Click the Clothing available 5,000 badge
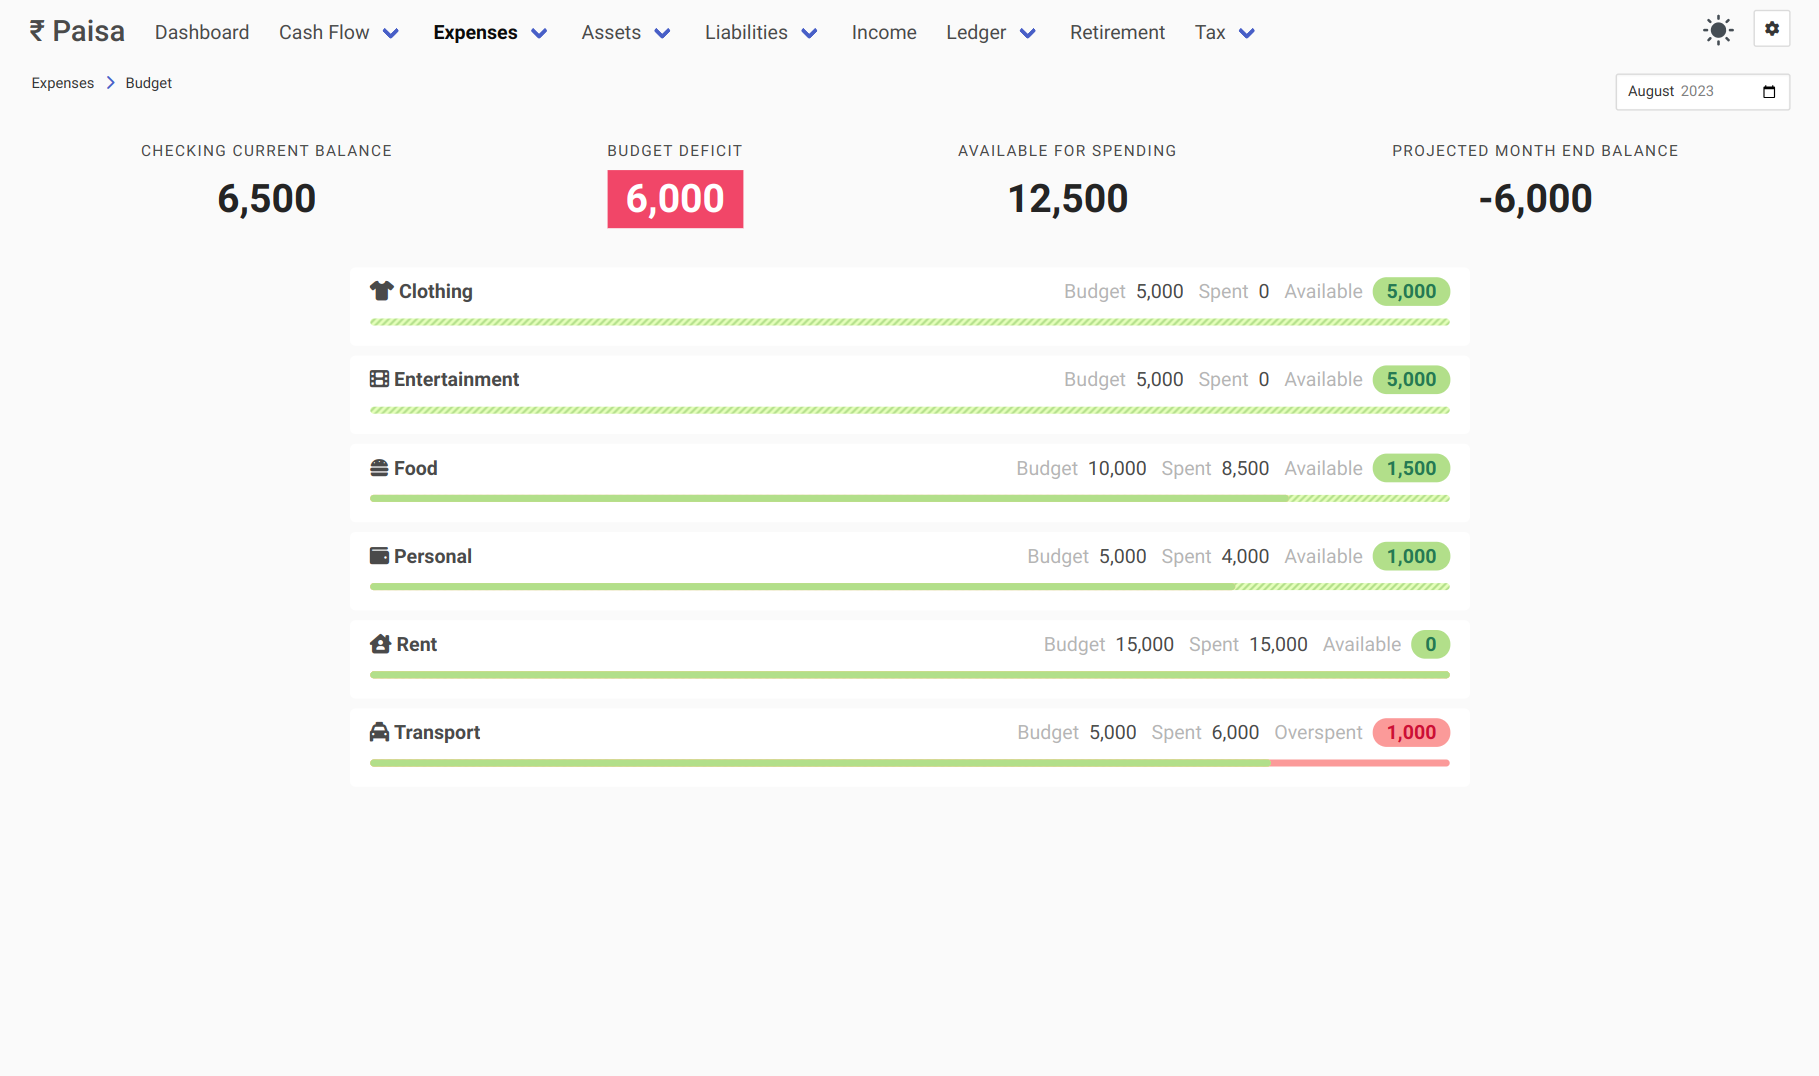1819x1076 pixels. point(1411,291)
